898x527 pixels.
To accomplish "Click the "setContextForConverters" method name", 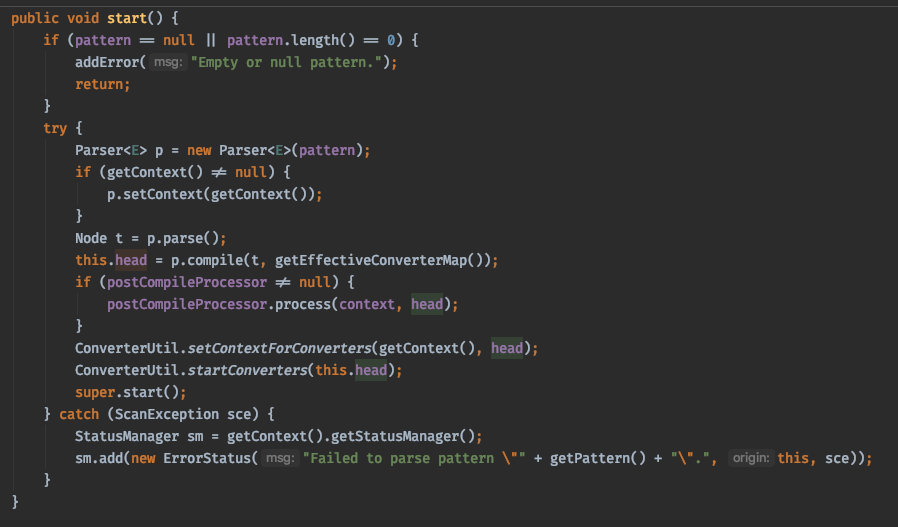I will coord(279,348).
